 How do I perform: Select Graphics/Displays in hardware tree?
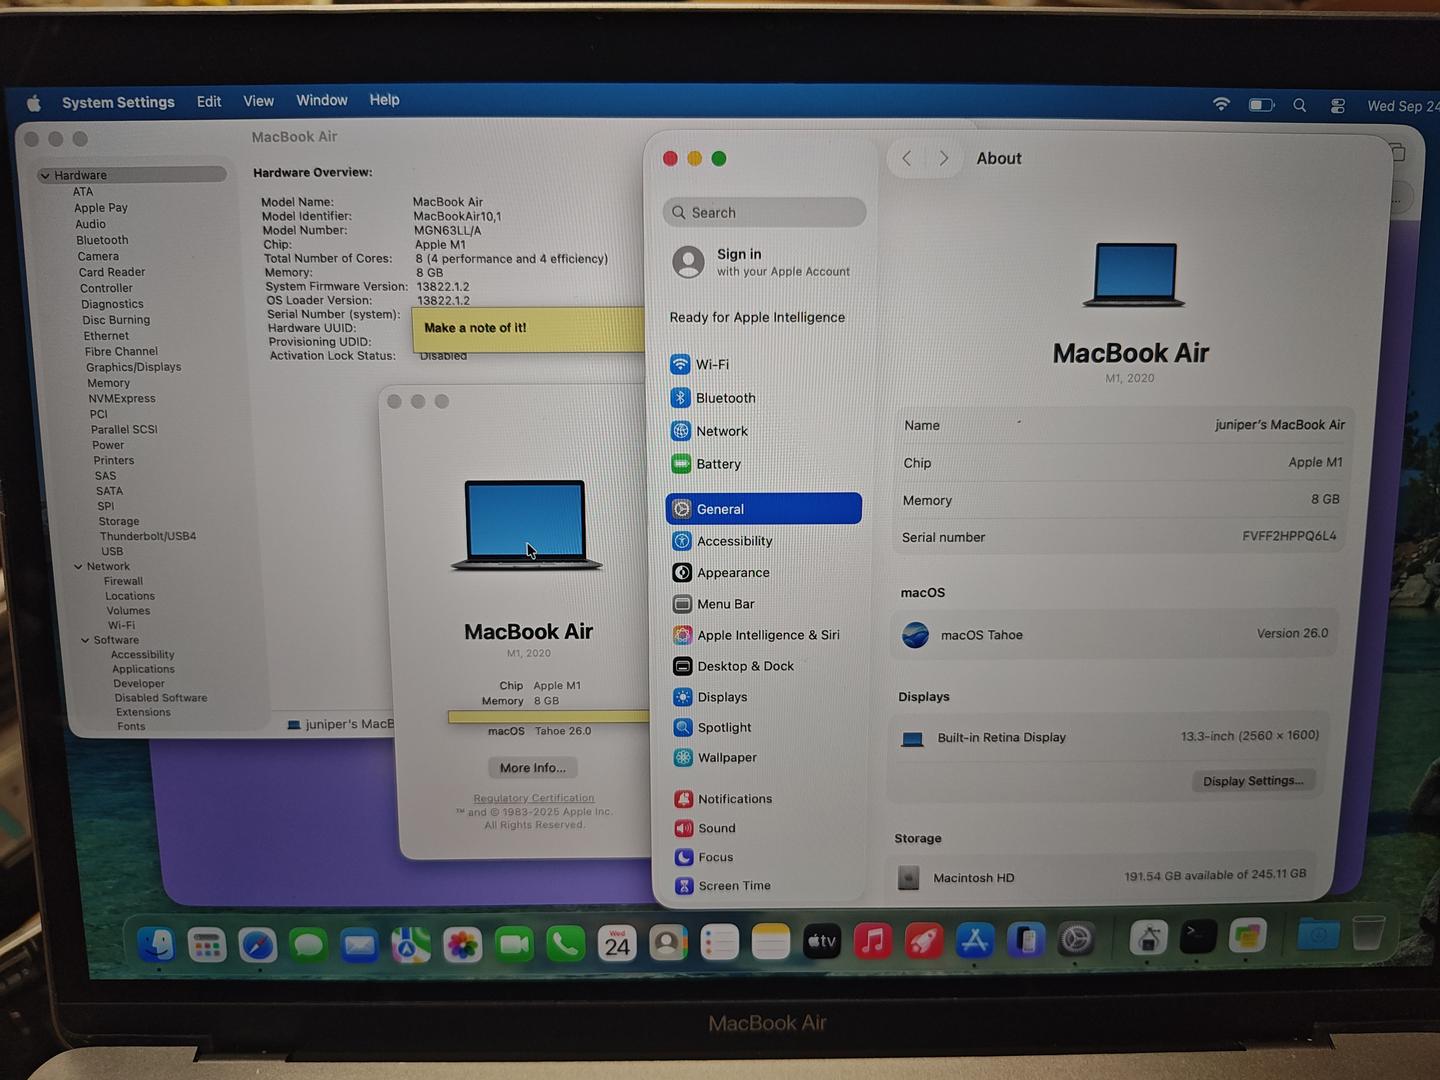[x=133, y=367]
